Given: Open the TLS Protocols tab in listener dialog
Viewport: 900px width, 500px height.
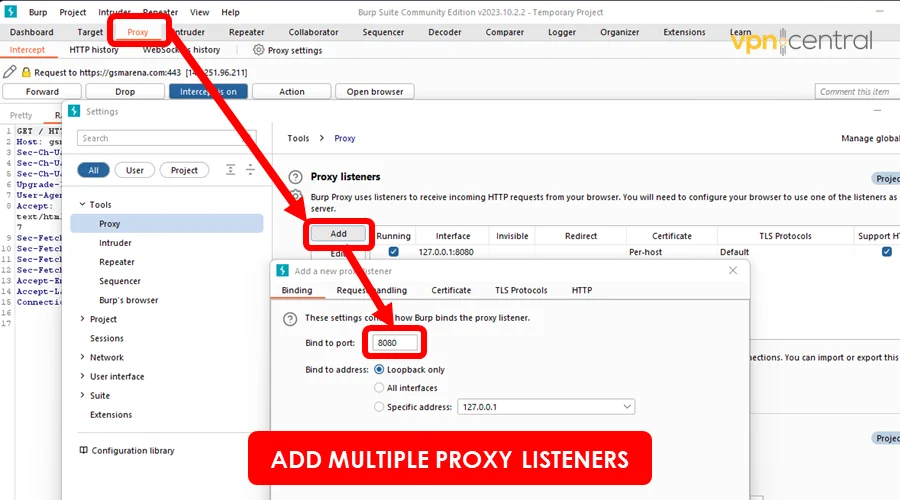Looking at the screenshot, I should click(x=521, y=290).
